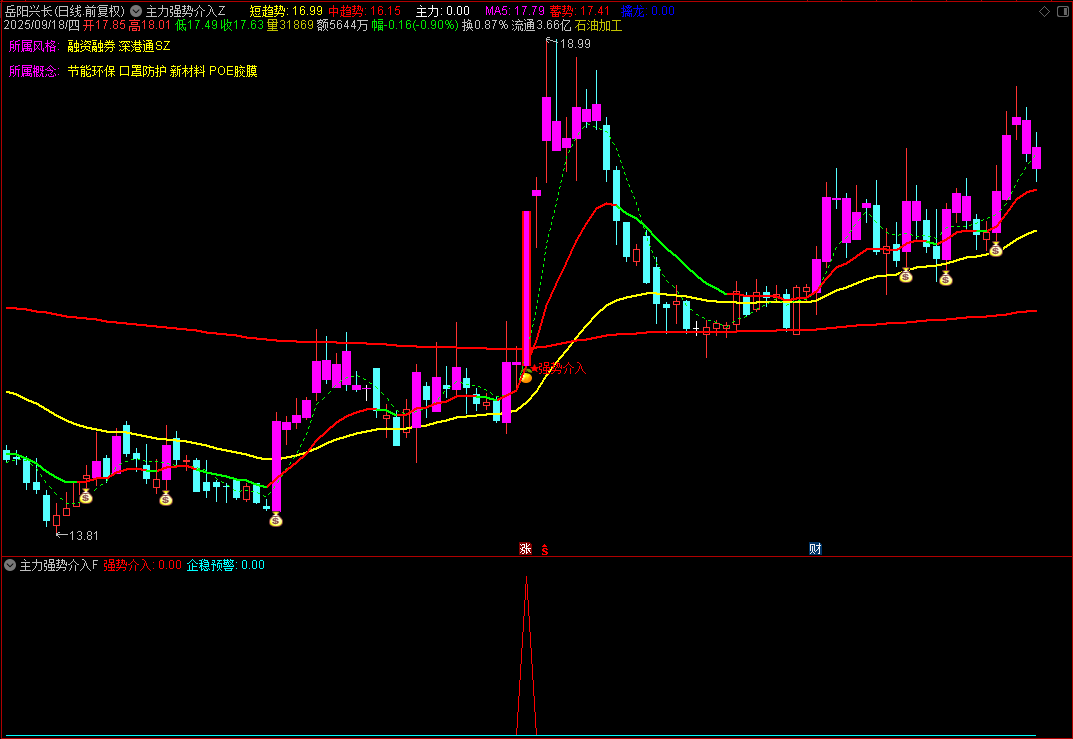1073x739 pixels.
Task: Click the volume value 量31869
Action: (x=290, y=25)
